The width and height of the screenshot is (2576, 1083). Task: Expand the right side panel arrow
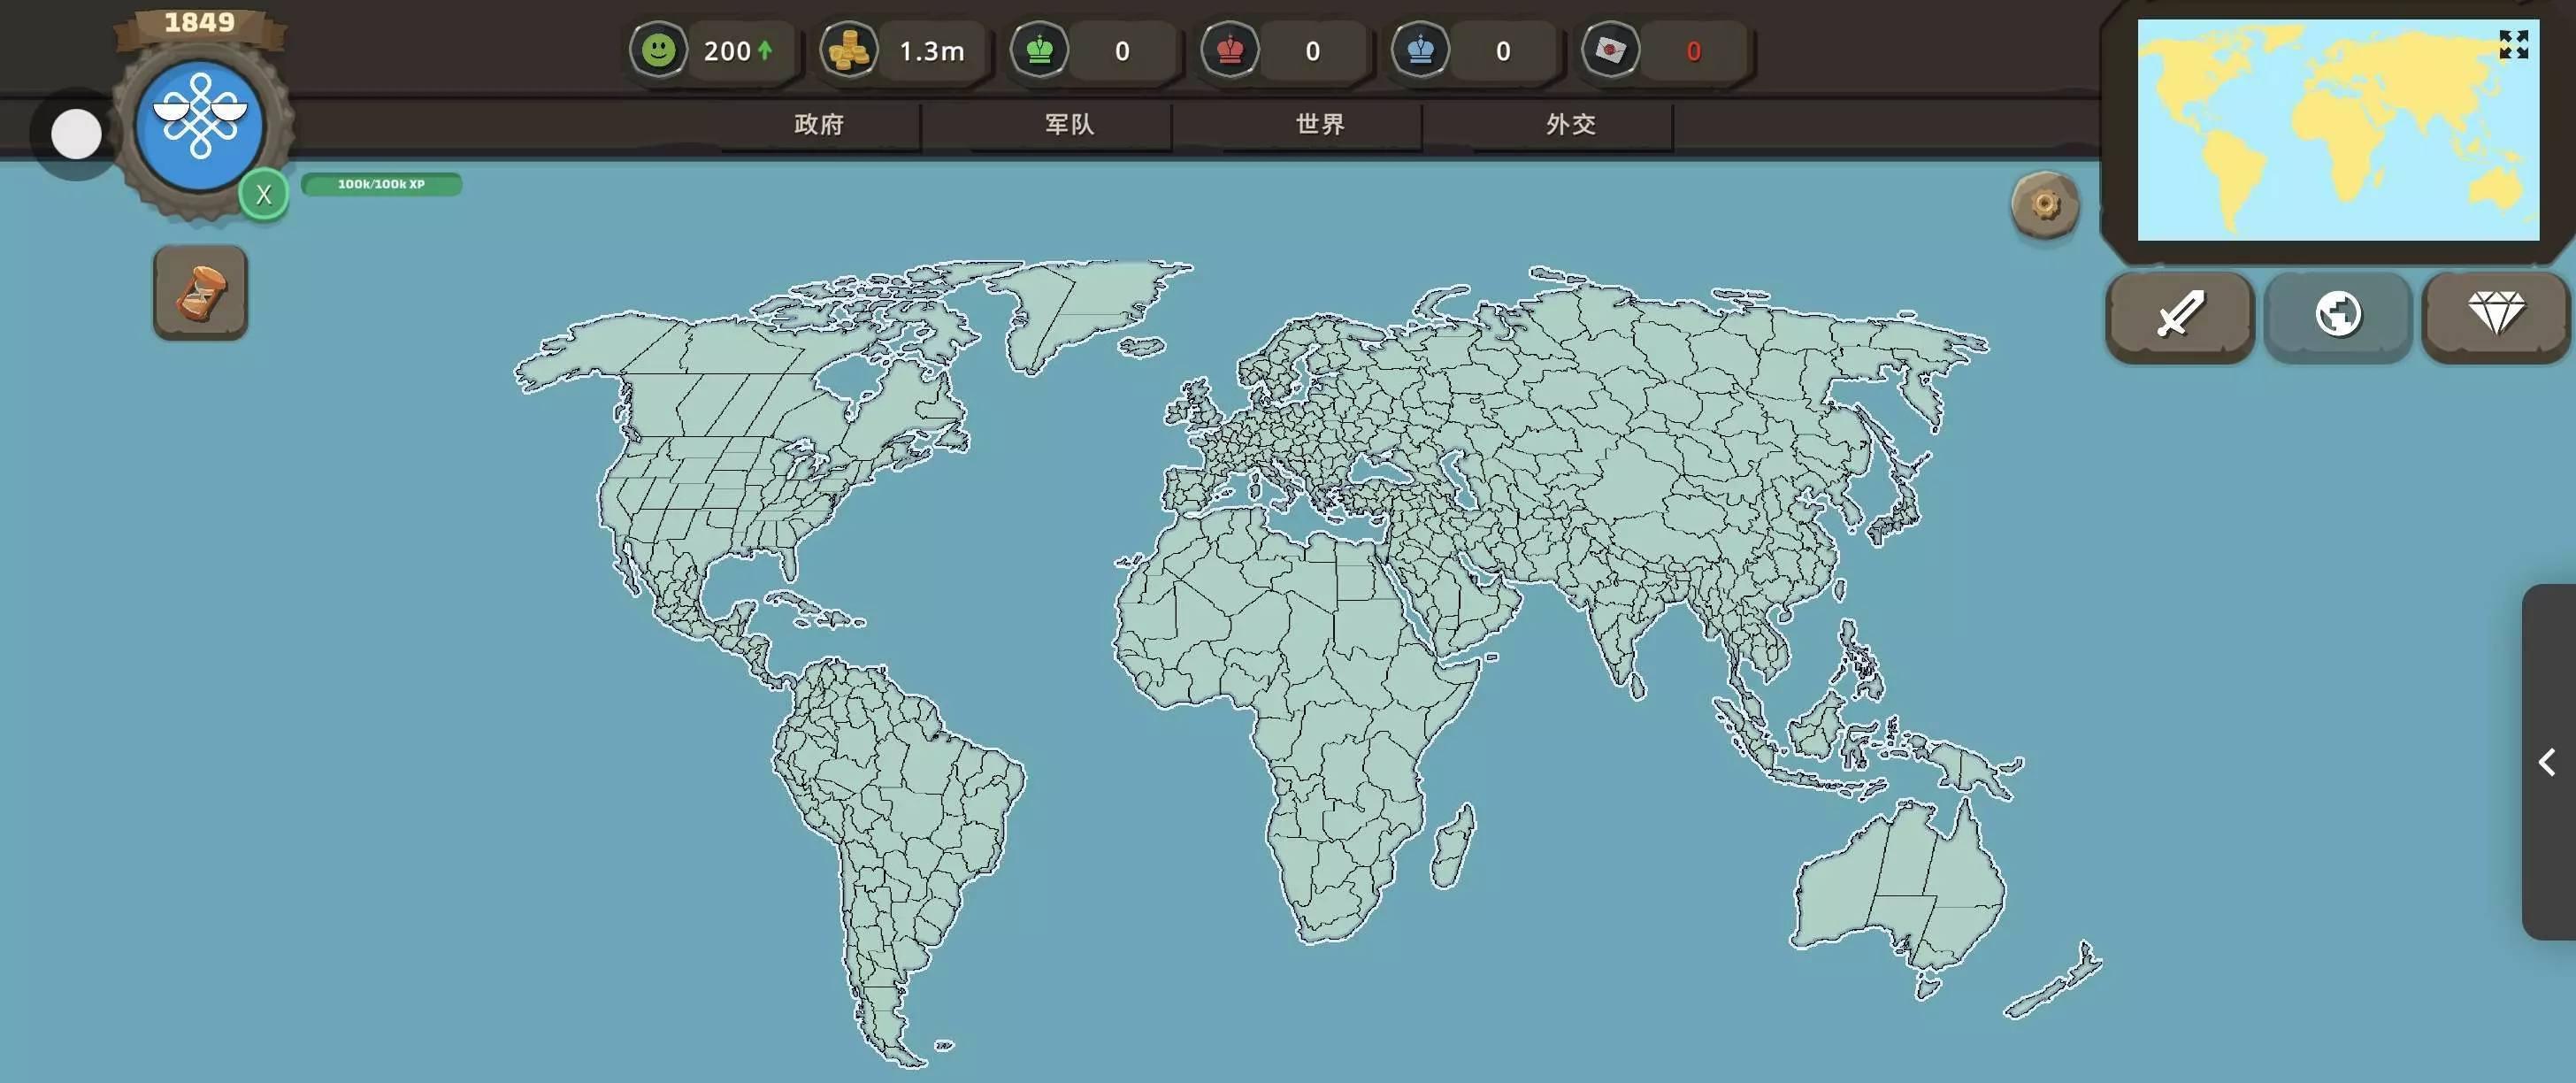point(2547,762)
